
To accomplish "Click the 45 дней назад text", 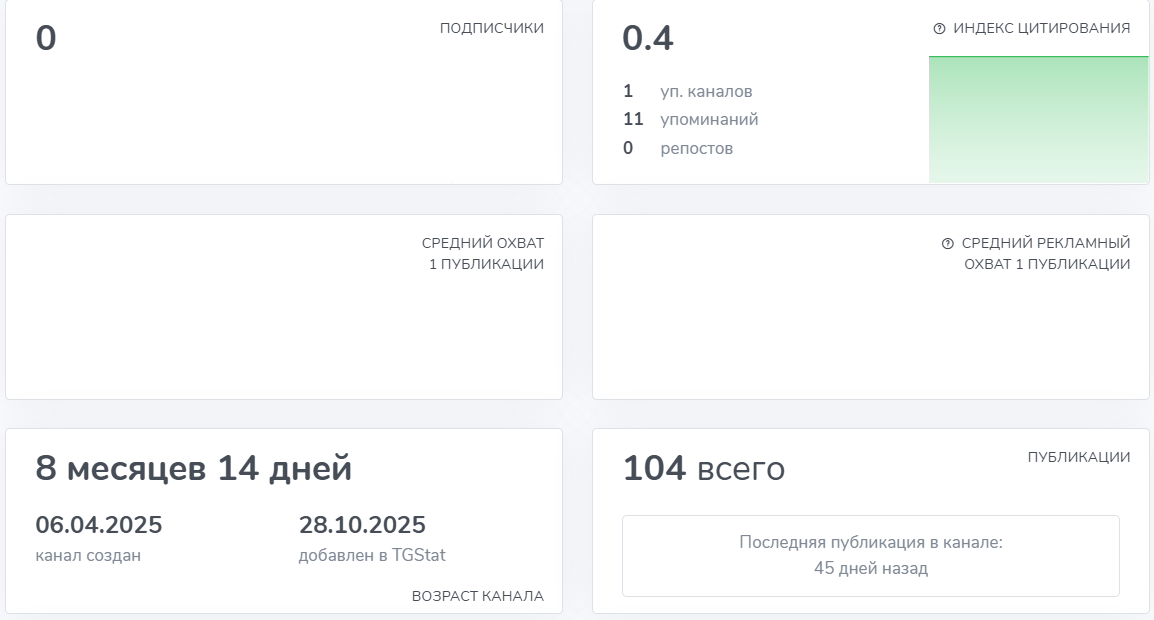I will click(870, 569).
